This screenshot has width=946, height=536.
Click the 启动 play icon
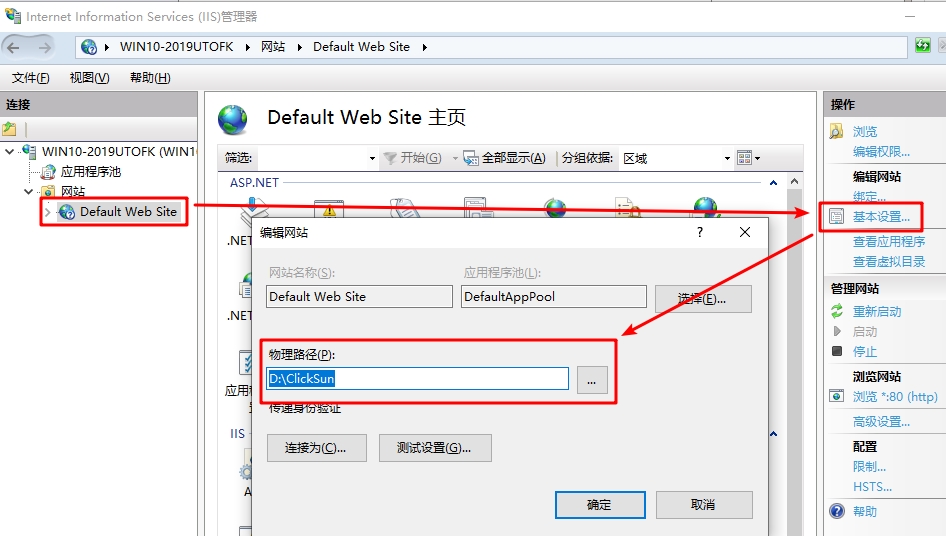pos(837,331)
